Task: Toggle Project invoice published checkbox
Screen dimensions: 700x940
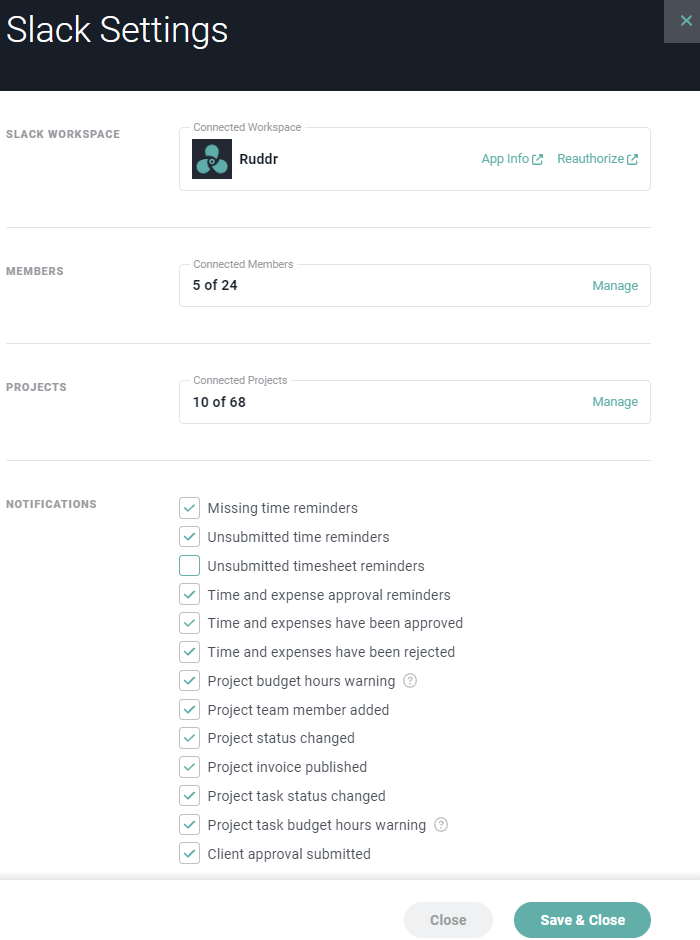Action: (x=189, y=767)
